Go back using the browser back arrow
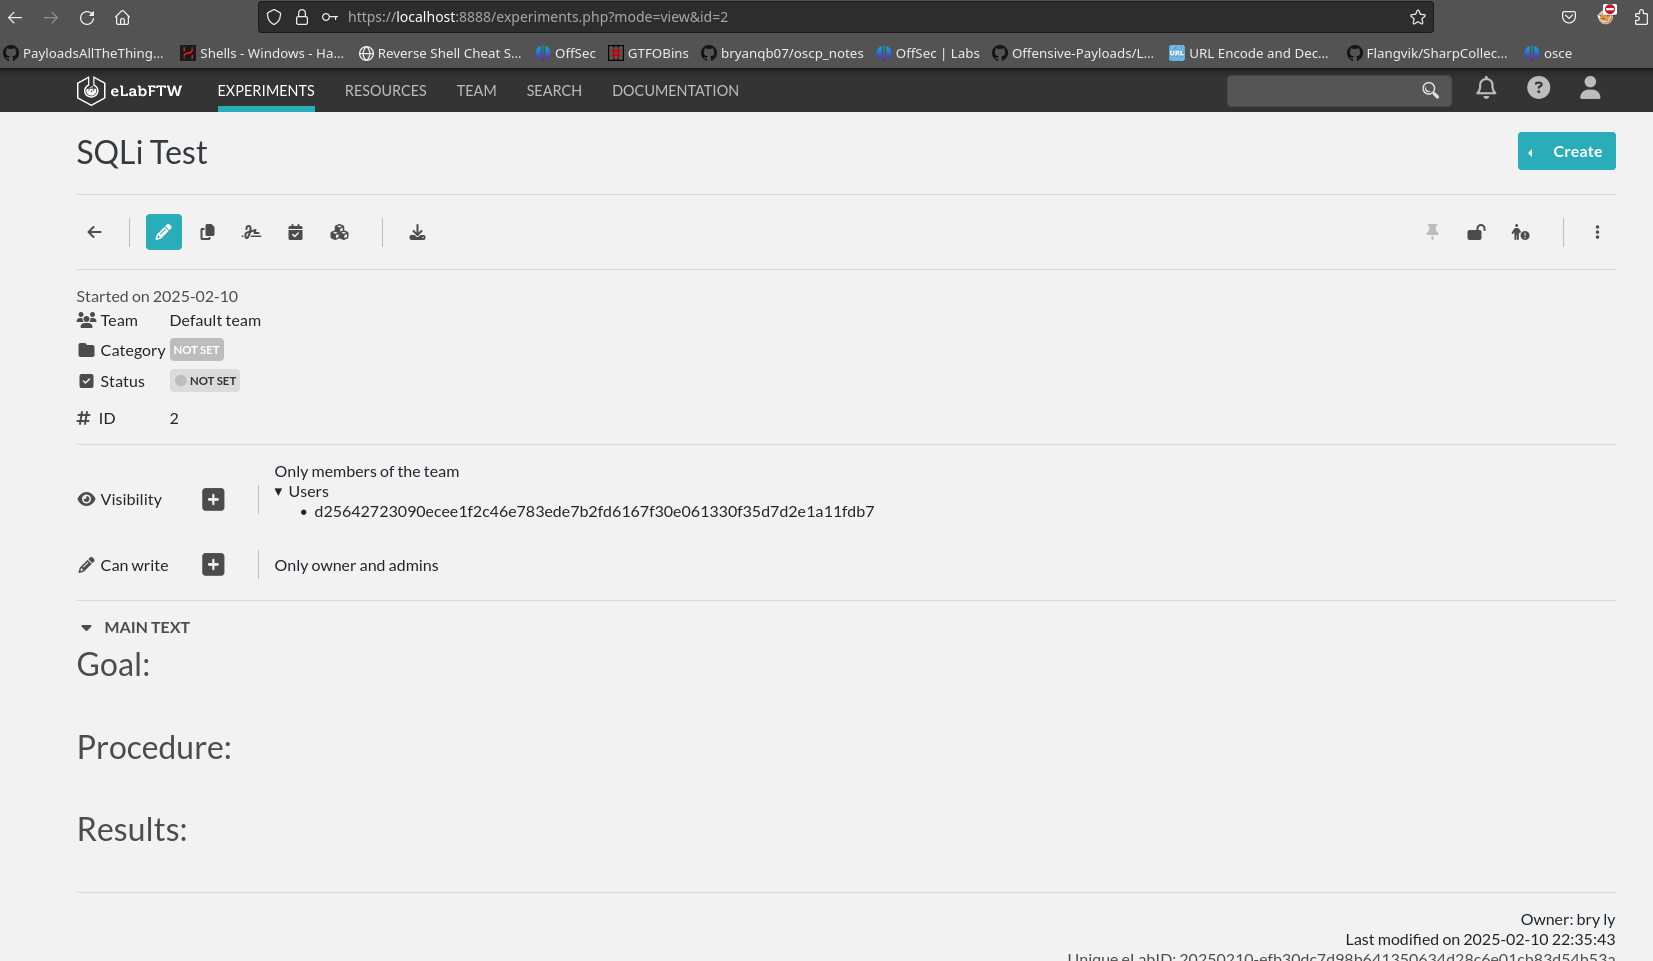This screenshot has height=961, width=1653. [15, 17]
